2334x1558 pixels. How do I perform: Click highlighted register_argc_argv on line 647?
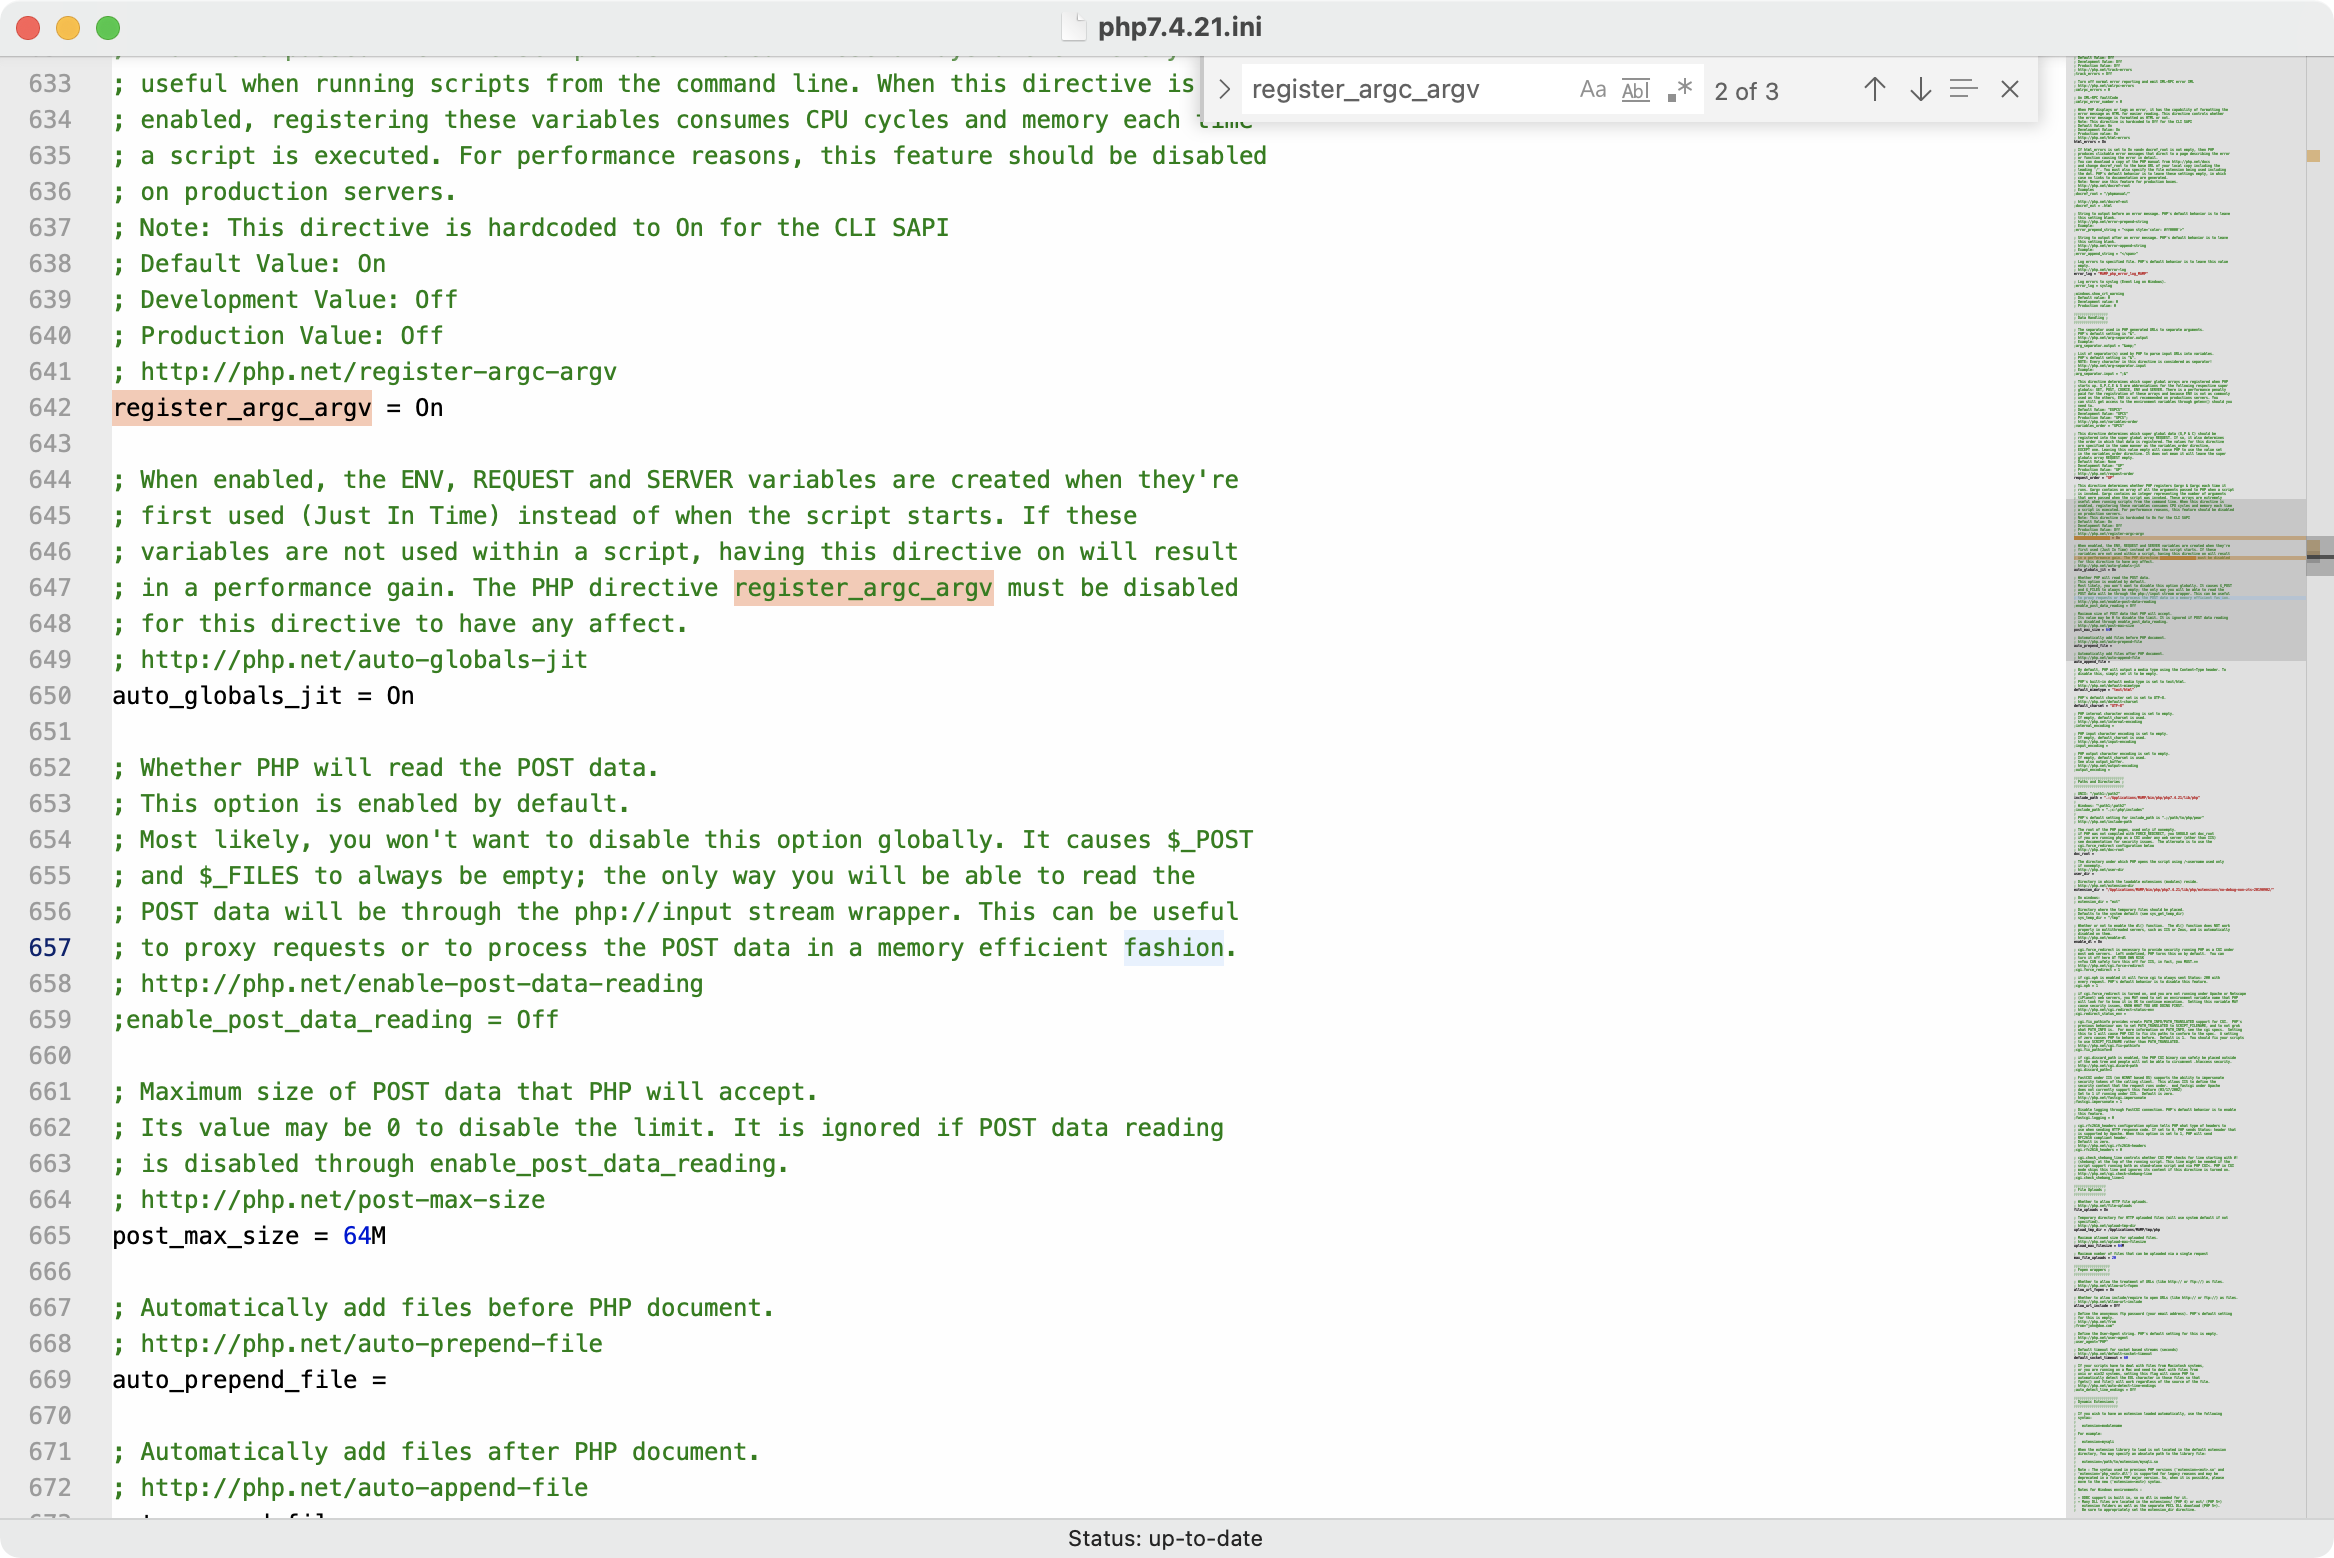pos(864,588)
